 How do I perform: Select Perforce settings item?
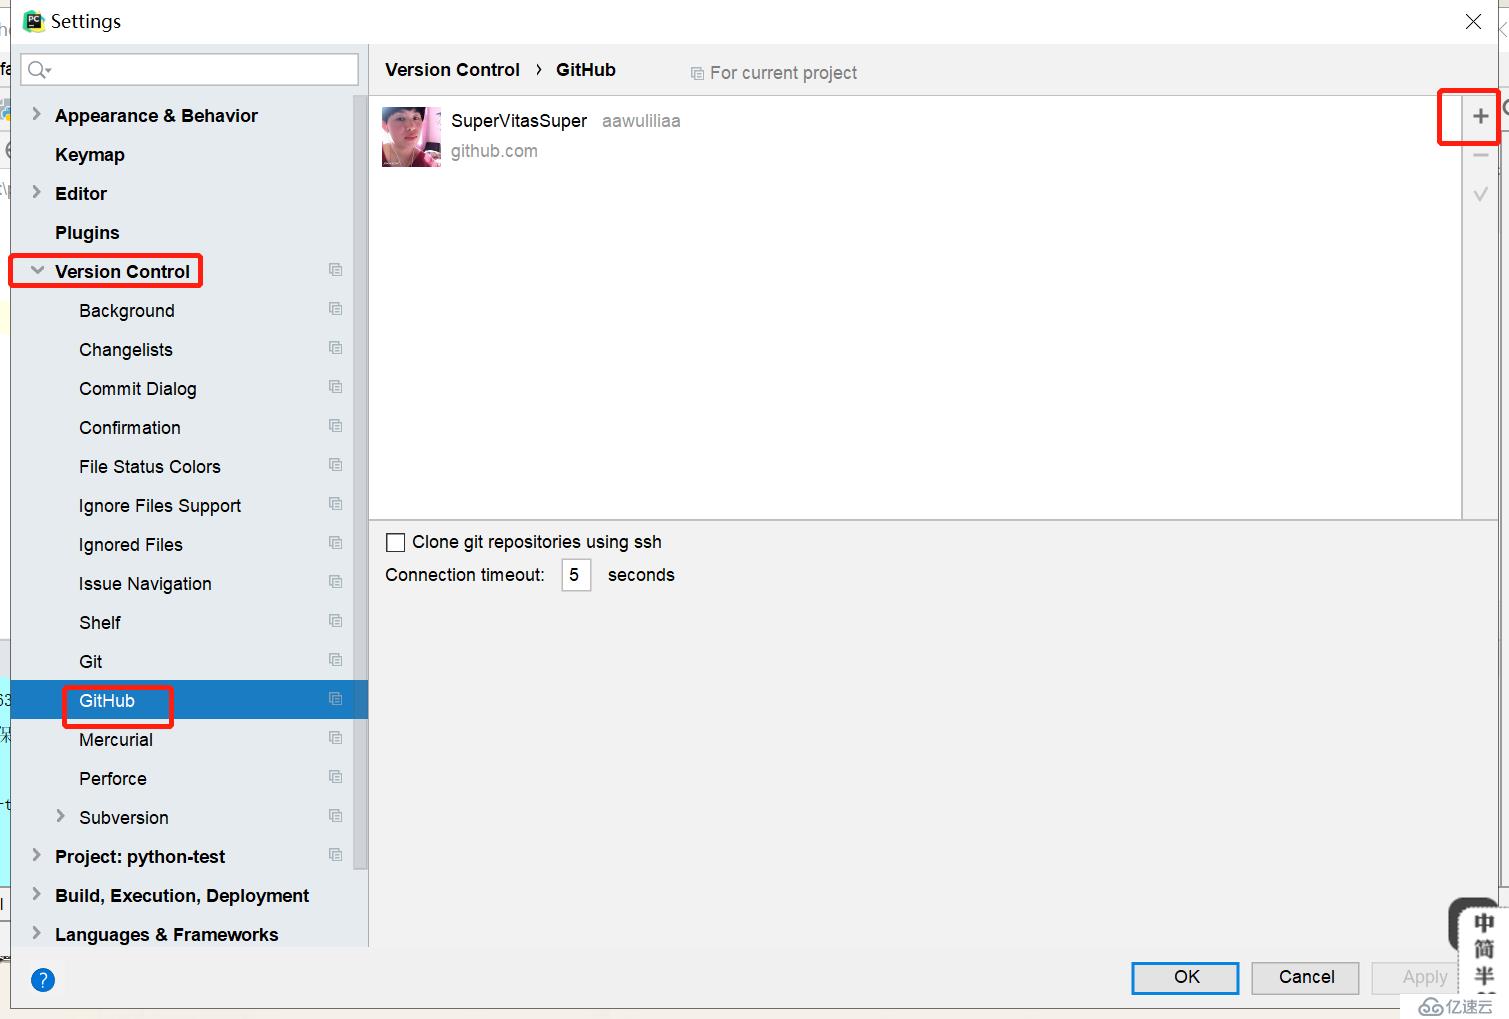[113, 779]
